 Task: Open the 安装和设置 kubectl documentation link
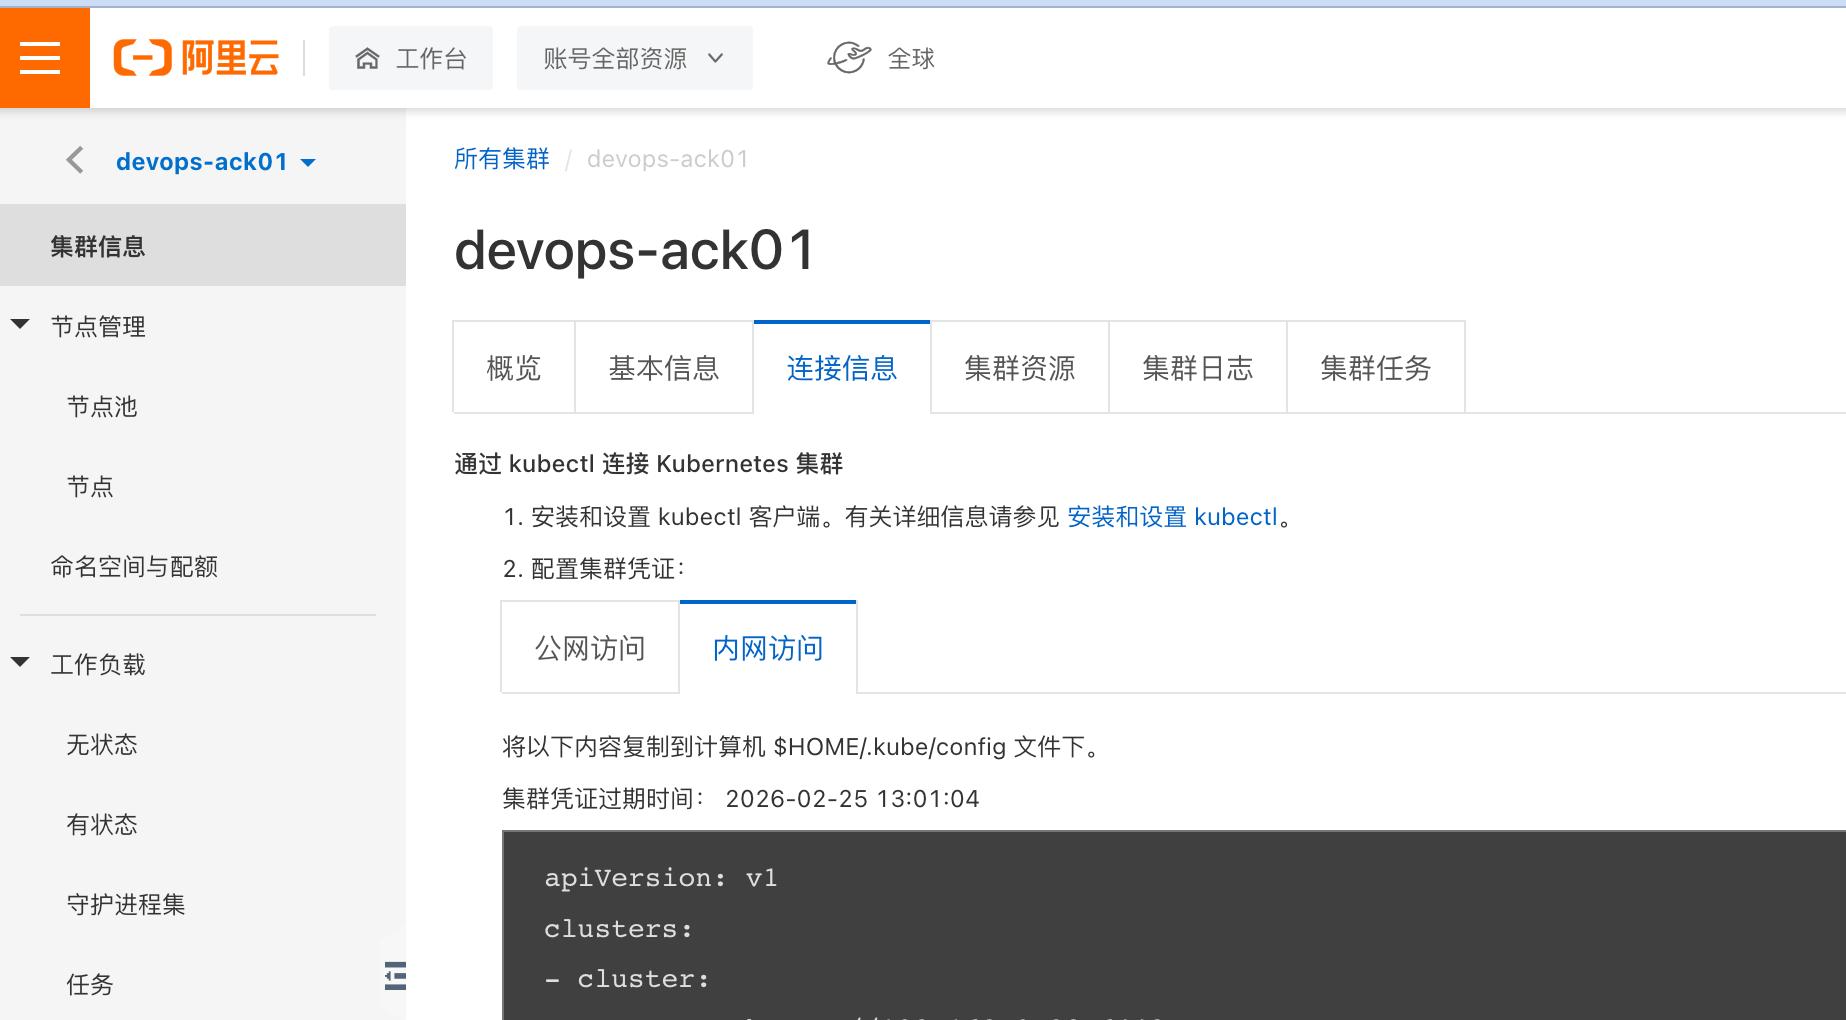tap(1172, 516)
